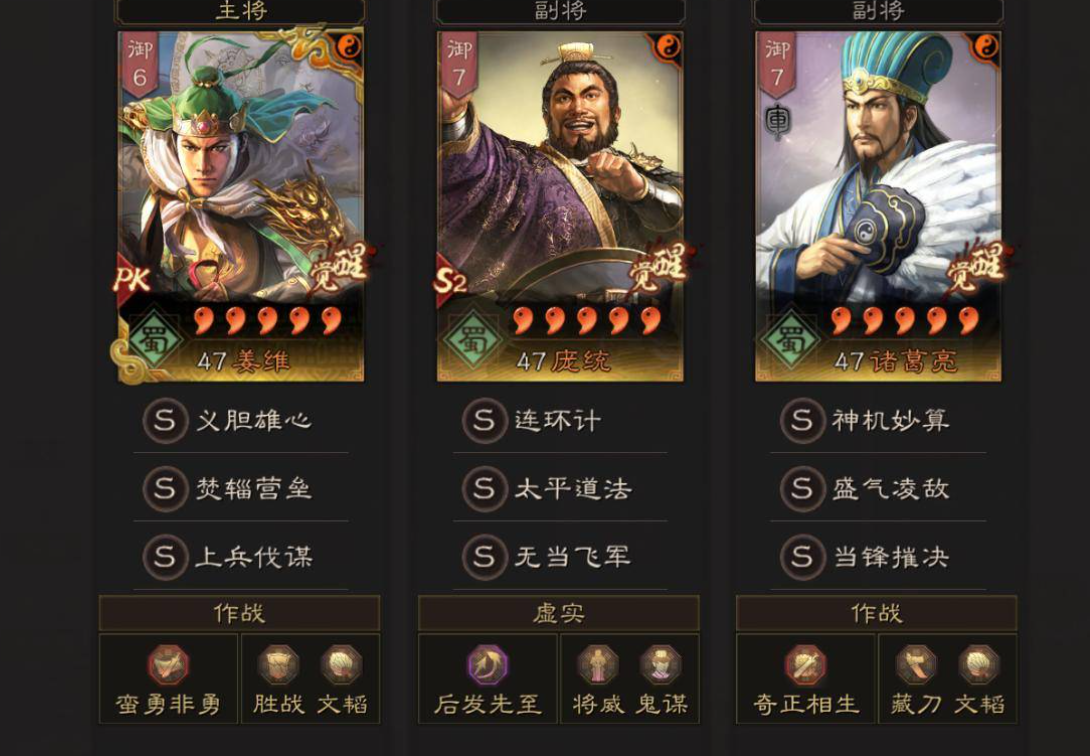Viewport: 1090px width, 756px height.
Task: Open the 后发先至 tactic icon
Action: tap(487, 665)
